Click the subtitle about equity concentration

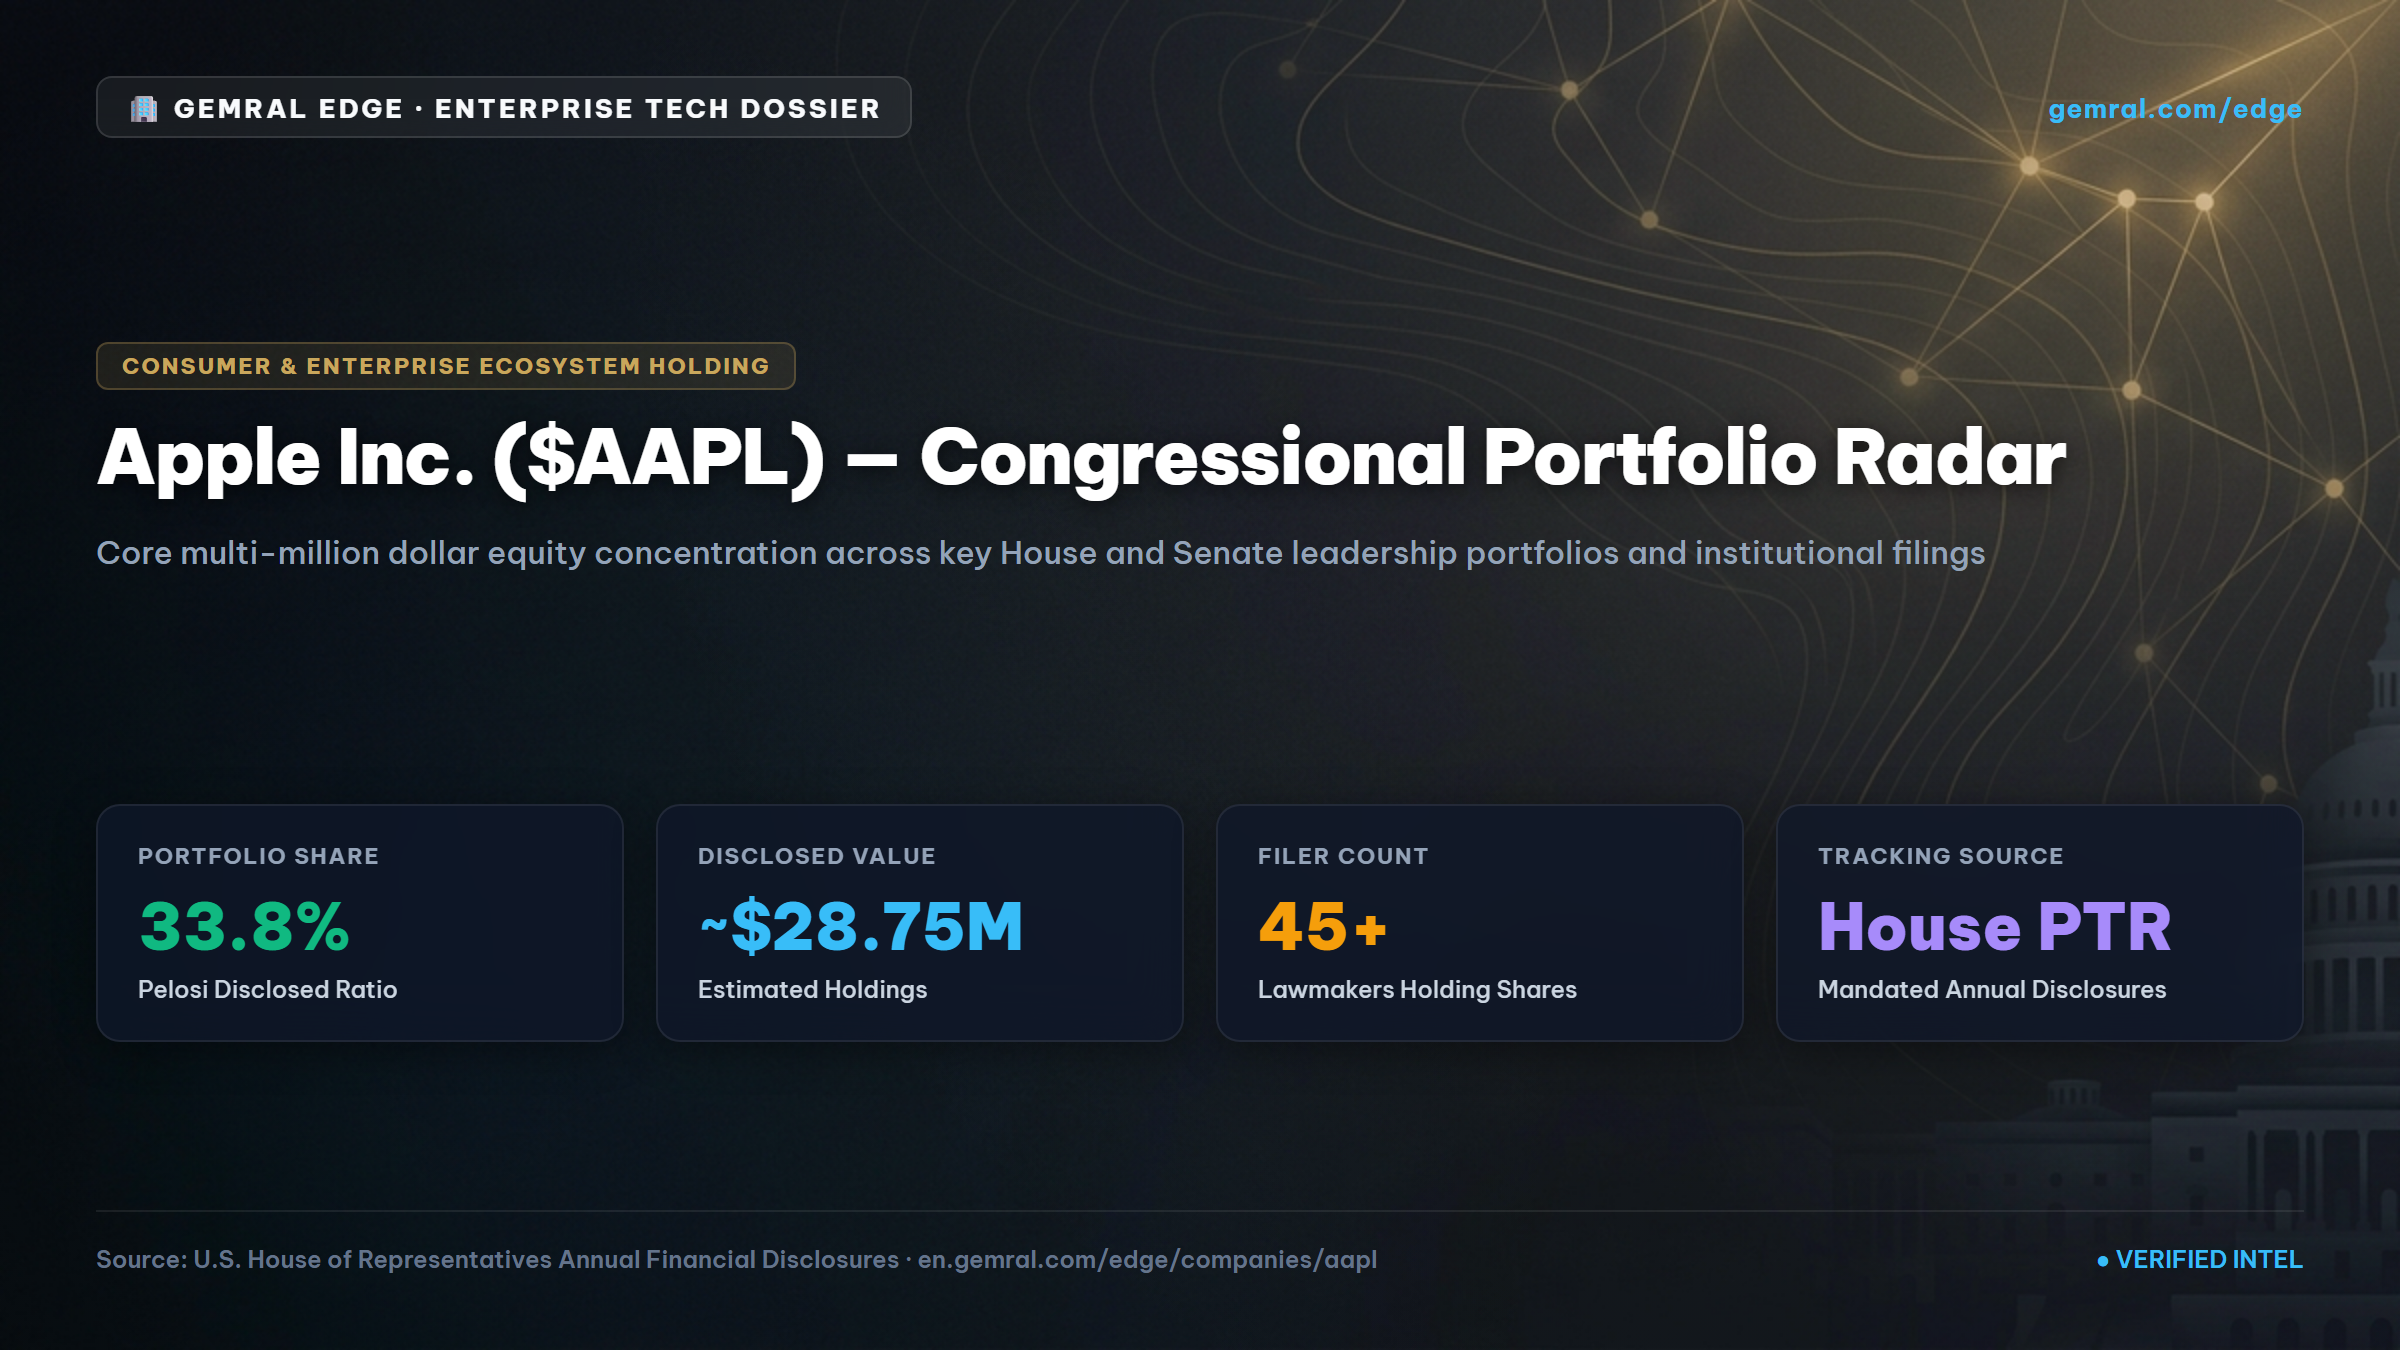point(1041,553)
